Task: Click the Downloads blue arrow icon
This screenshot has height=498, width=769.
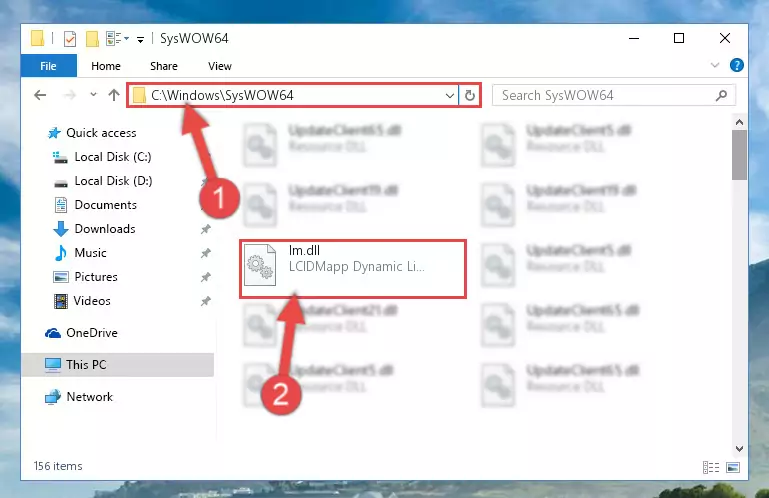Action: pos(61,229)
